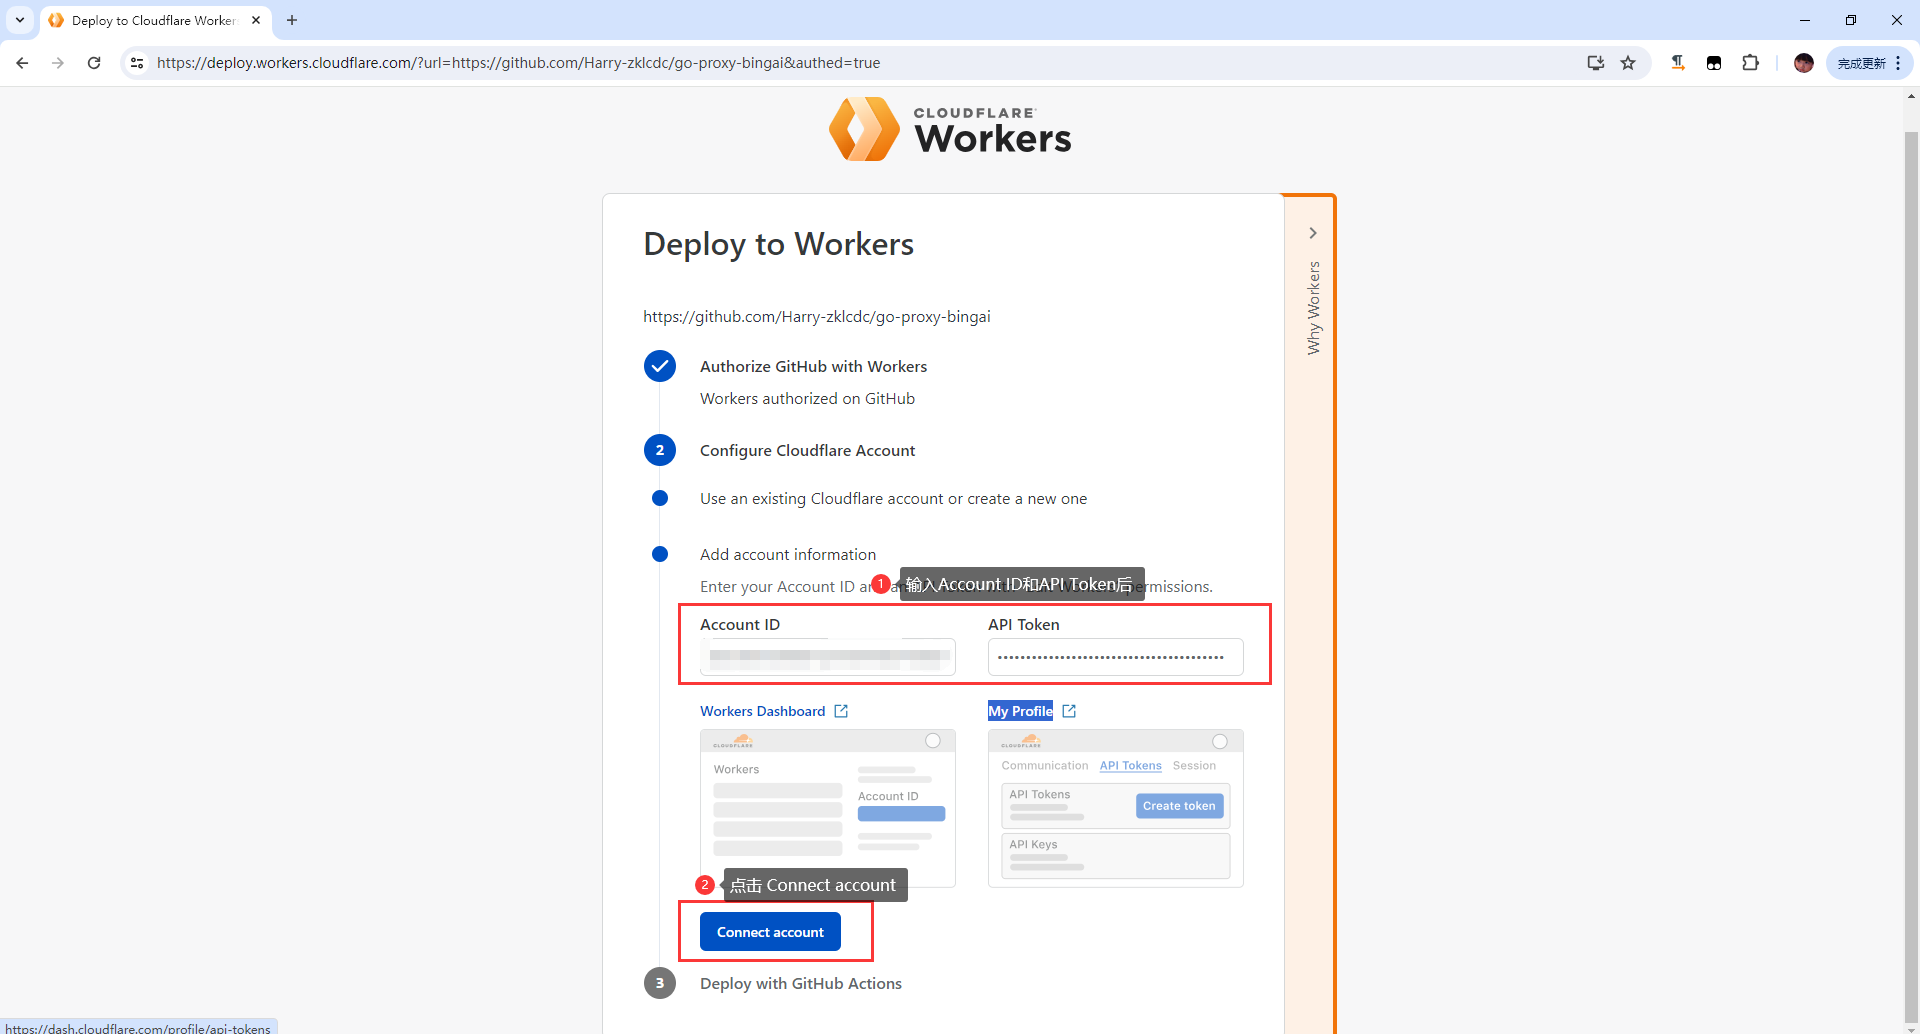Click the scrollbar up arrow
This screenshot has width=1920, height=1034.
(1911, 96)
